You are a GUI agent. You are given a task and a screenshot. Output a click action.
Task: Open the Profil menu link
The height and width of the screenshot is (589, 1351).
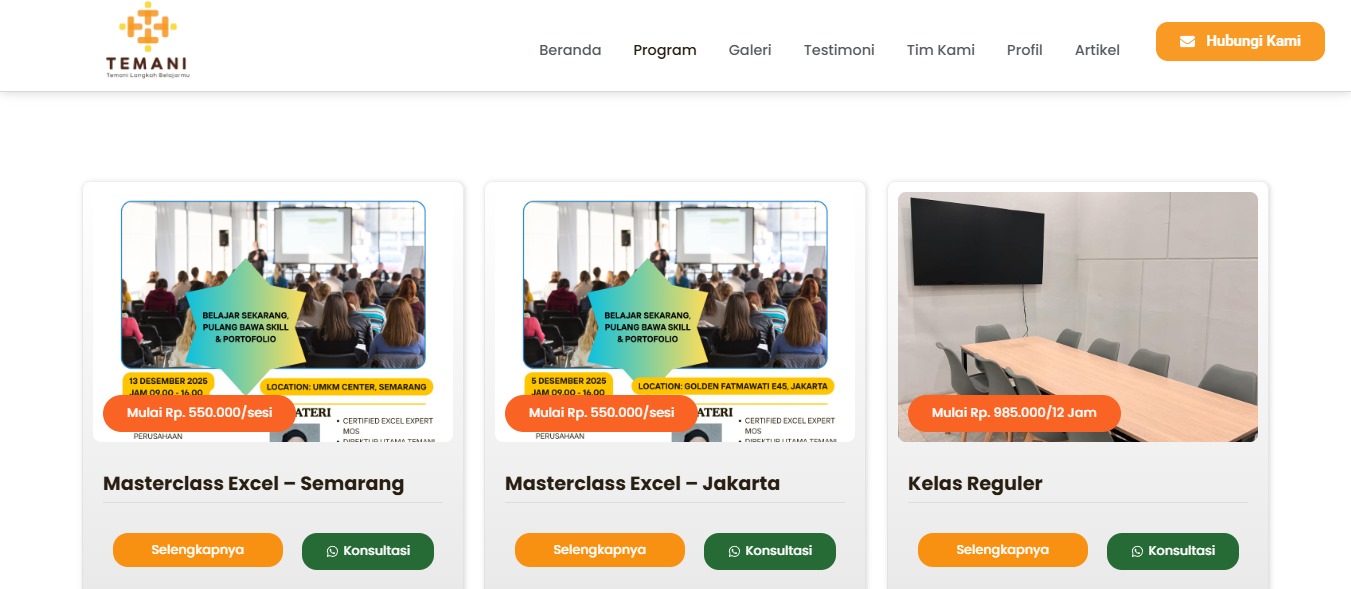1025,50
